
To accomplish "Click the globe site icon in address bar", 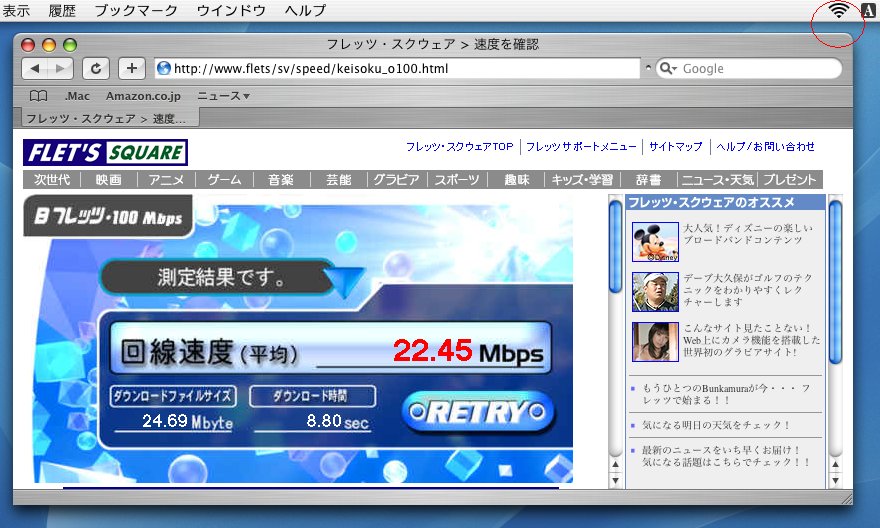I will click(x=164, y=68).
